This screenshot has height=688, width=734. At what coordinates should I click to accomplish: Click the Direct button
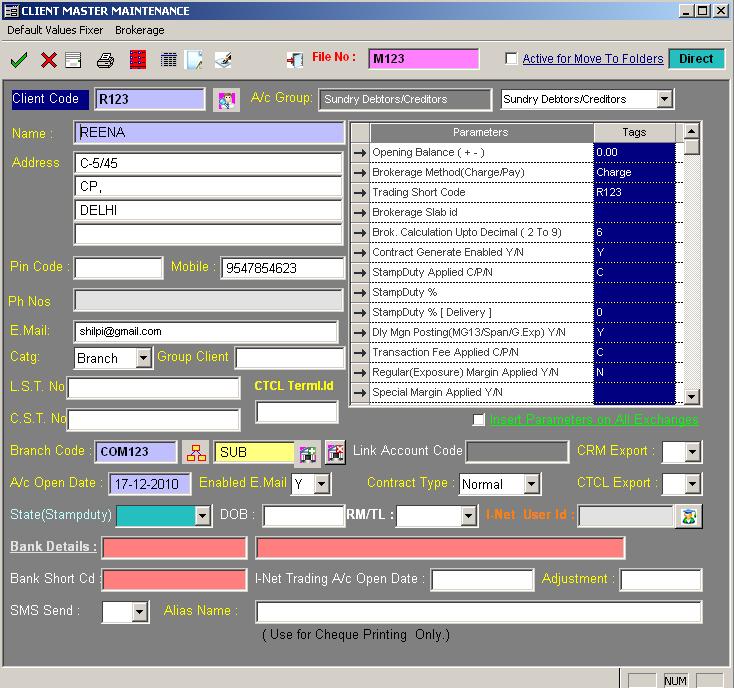(x=695, y=59)
